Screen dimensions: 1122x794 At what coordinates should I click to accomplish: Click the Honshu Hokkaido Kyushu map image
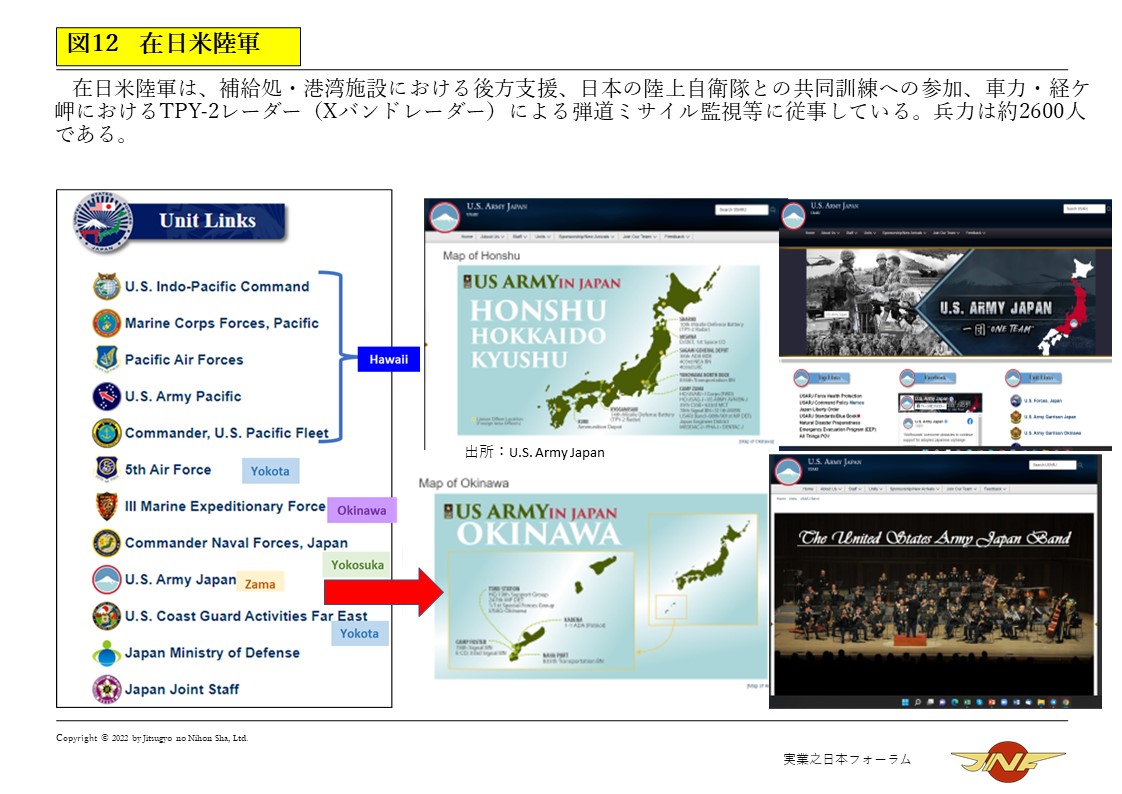(x=608, y=351)
